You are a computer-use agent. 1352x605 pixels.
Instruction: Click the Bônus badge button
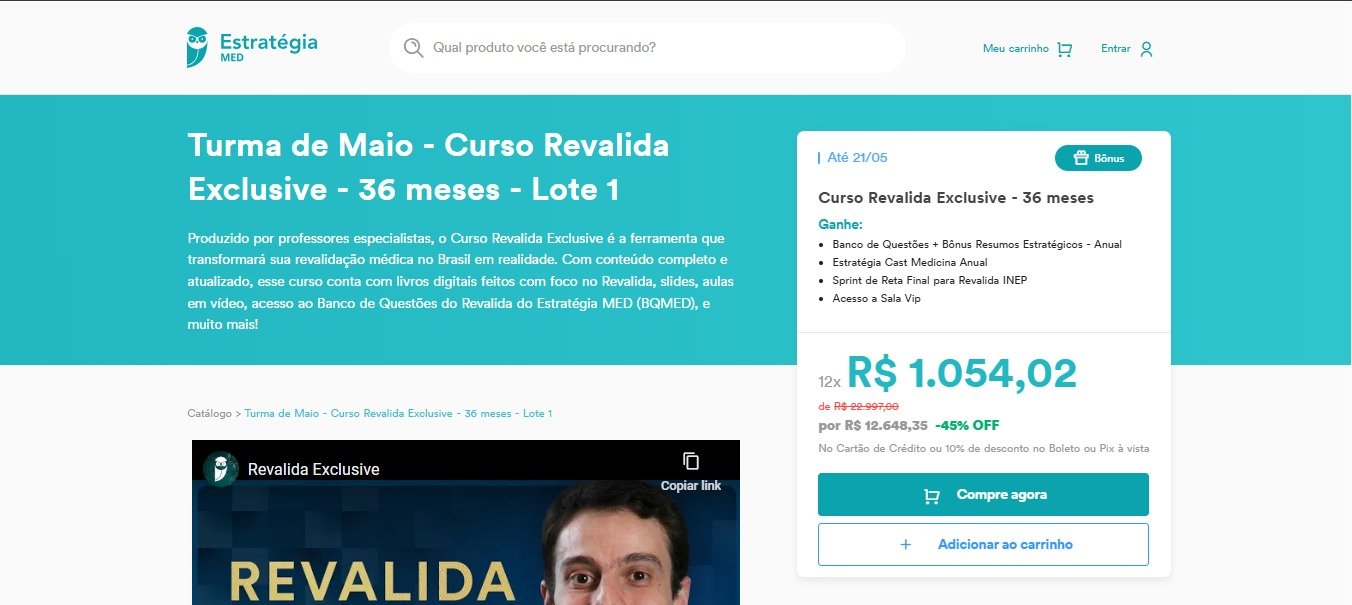pyautogui.click(x=1098, y=158)
